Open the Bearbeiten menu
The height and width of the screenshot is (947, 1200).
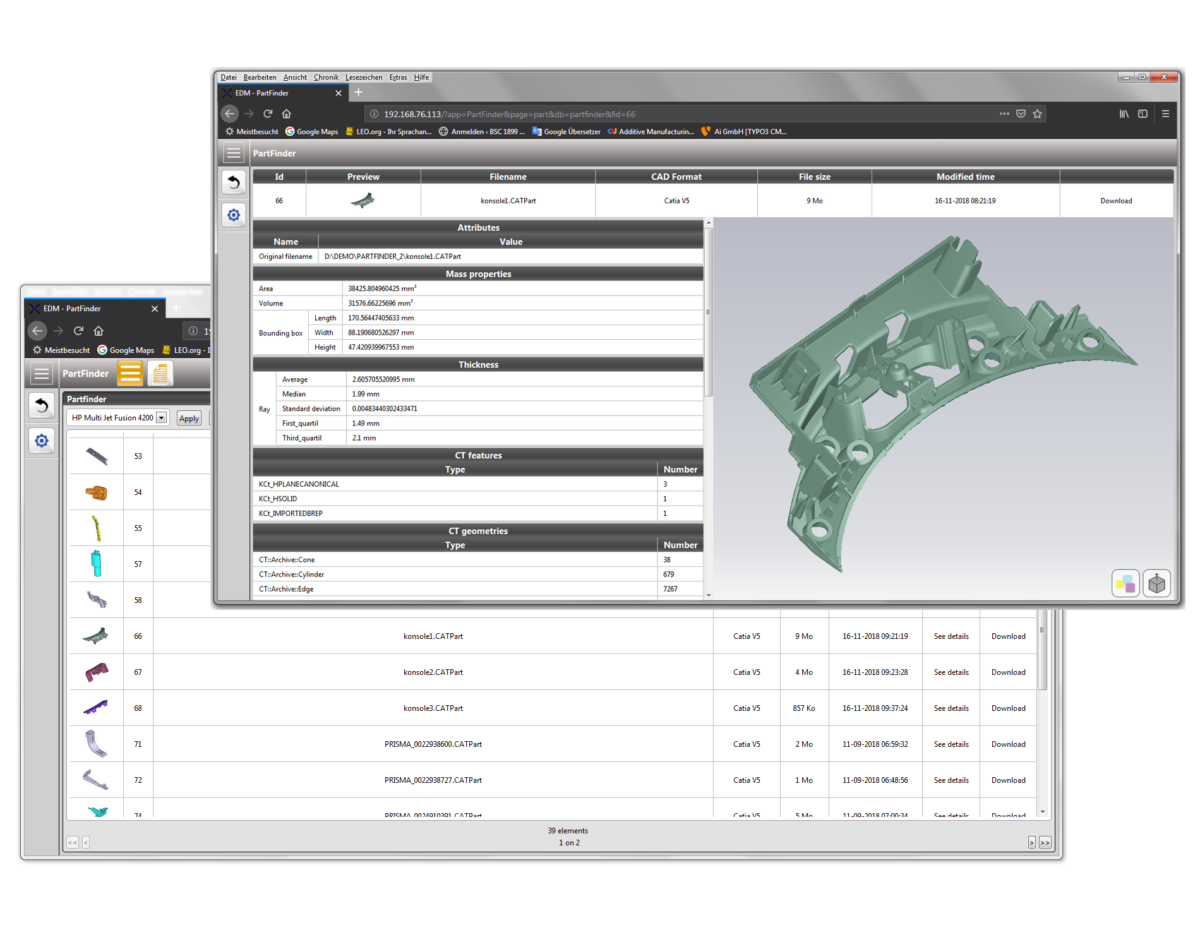coord(259,77)
